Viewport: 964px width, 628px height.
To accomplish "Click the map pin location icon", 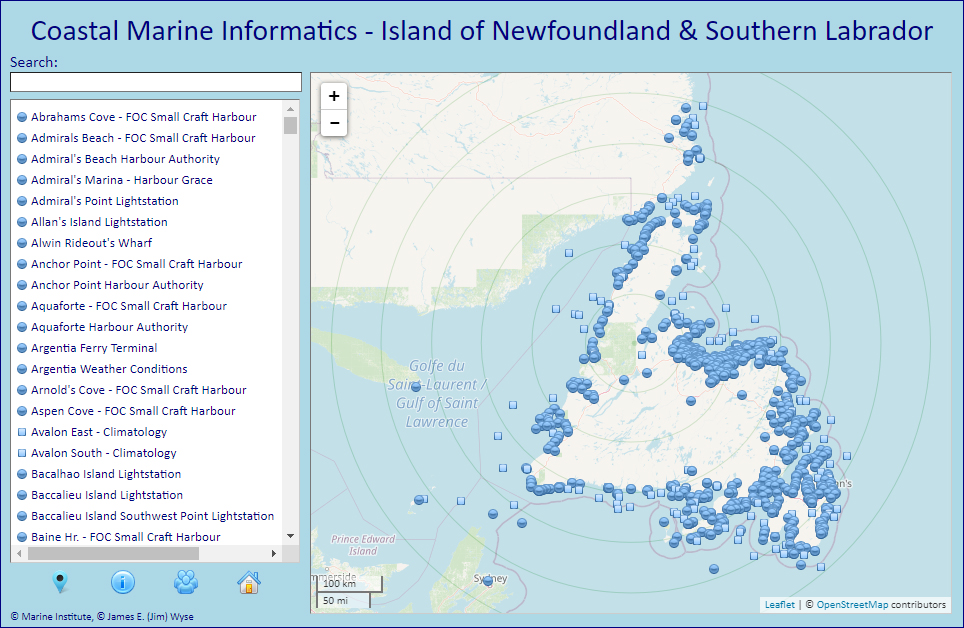I will (60, 582).
